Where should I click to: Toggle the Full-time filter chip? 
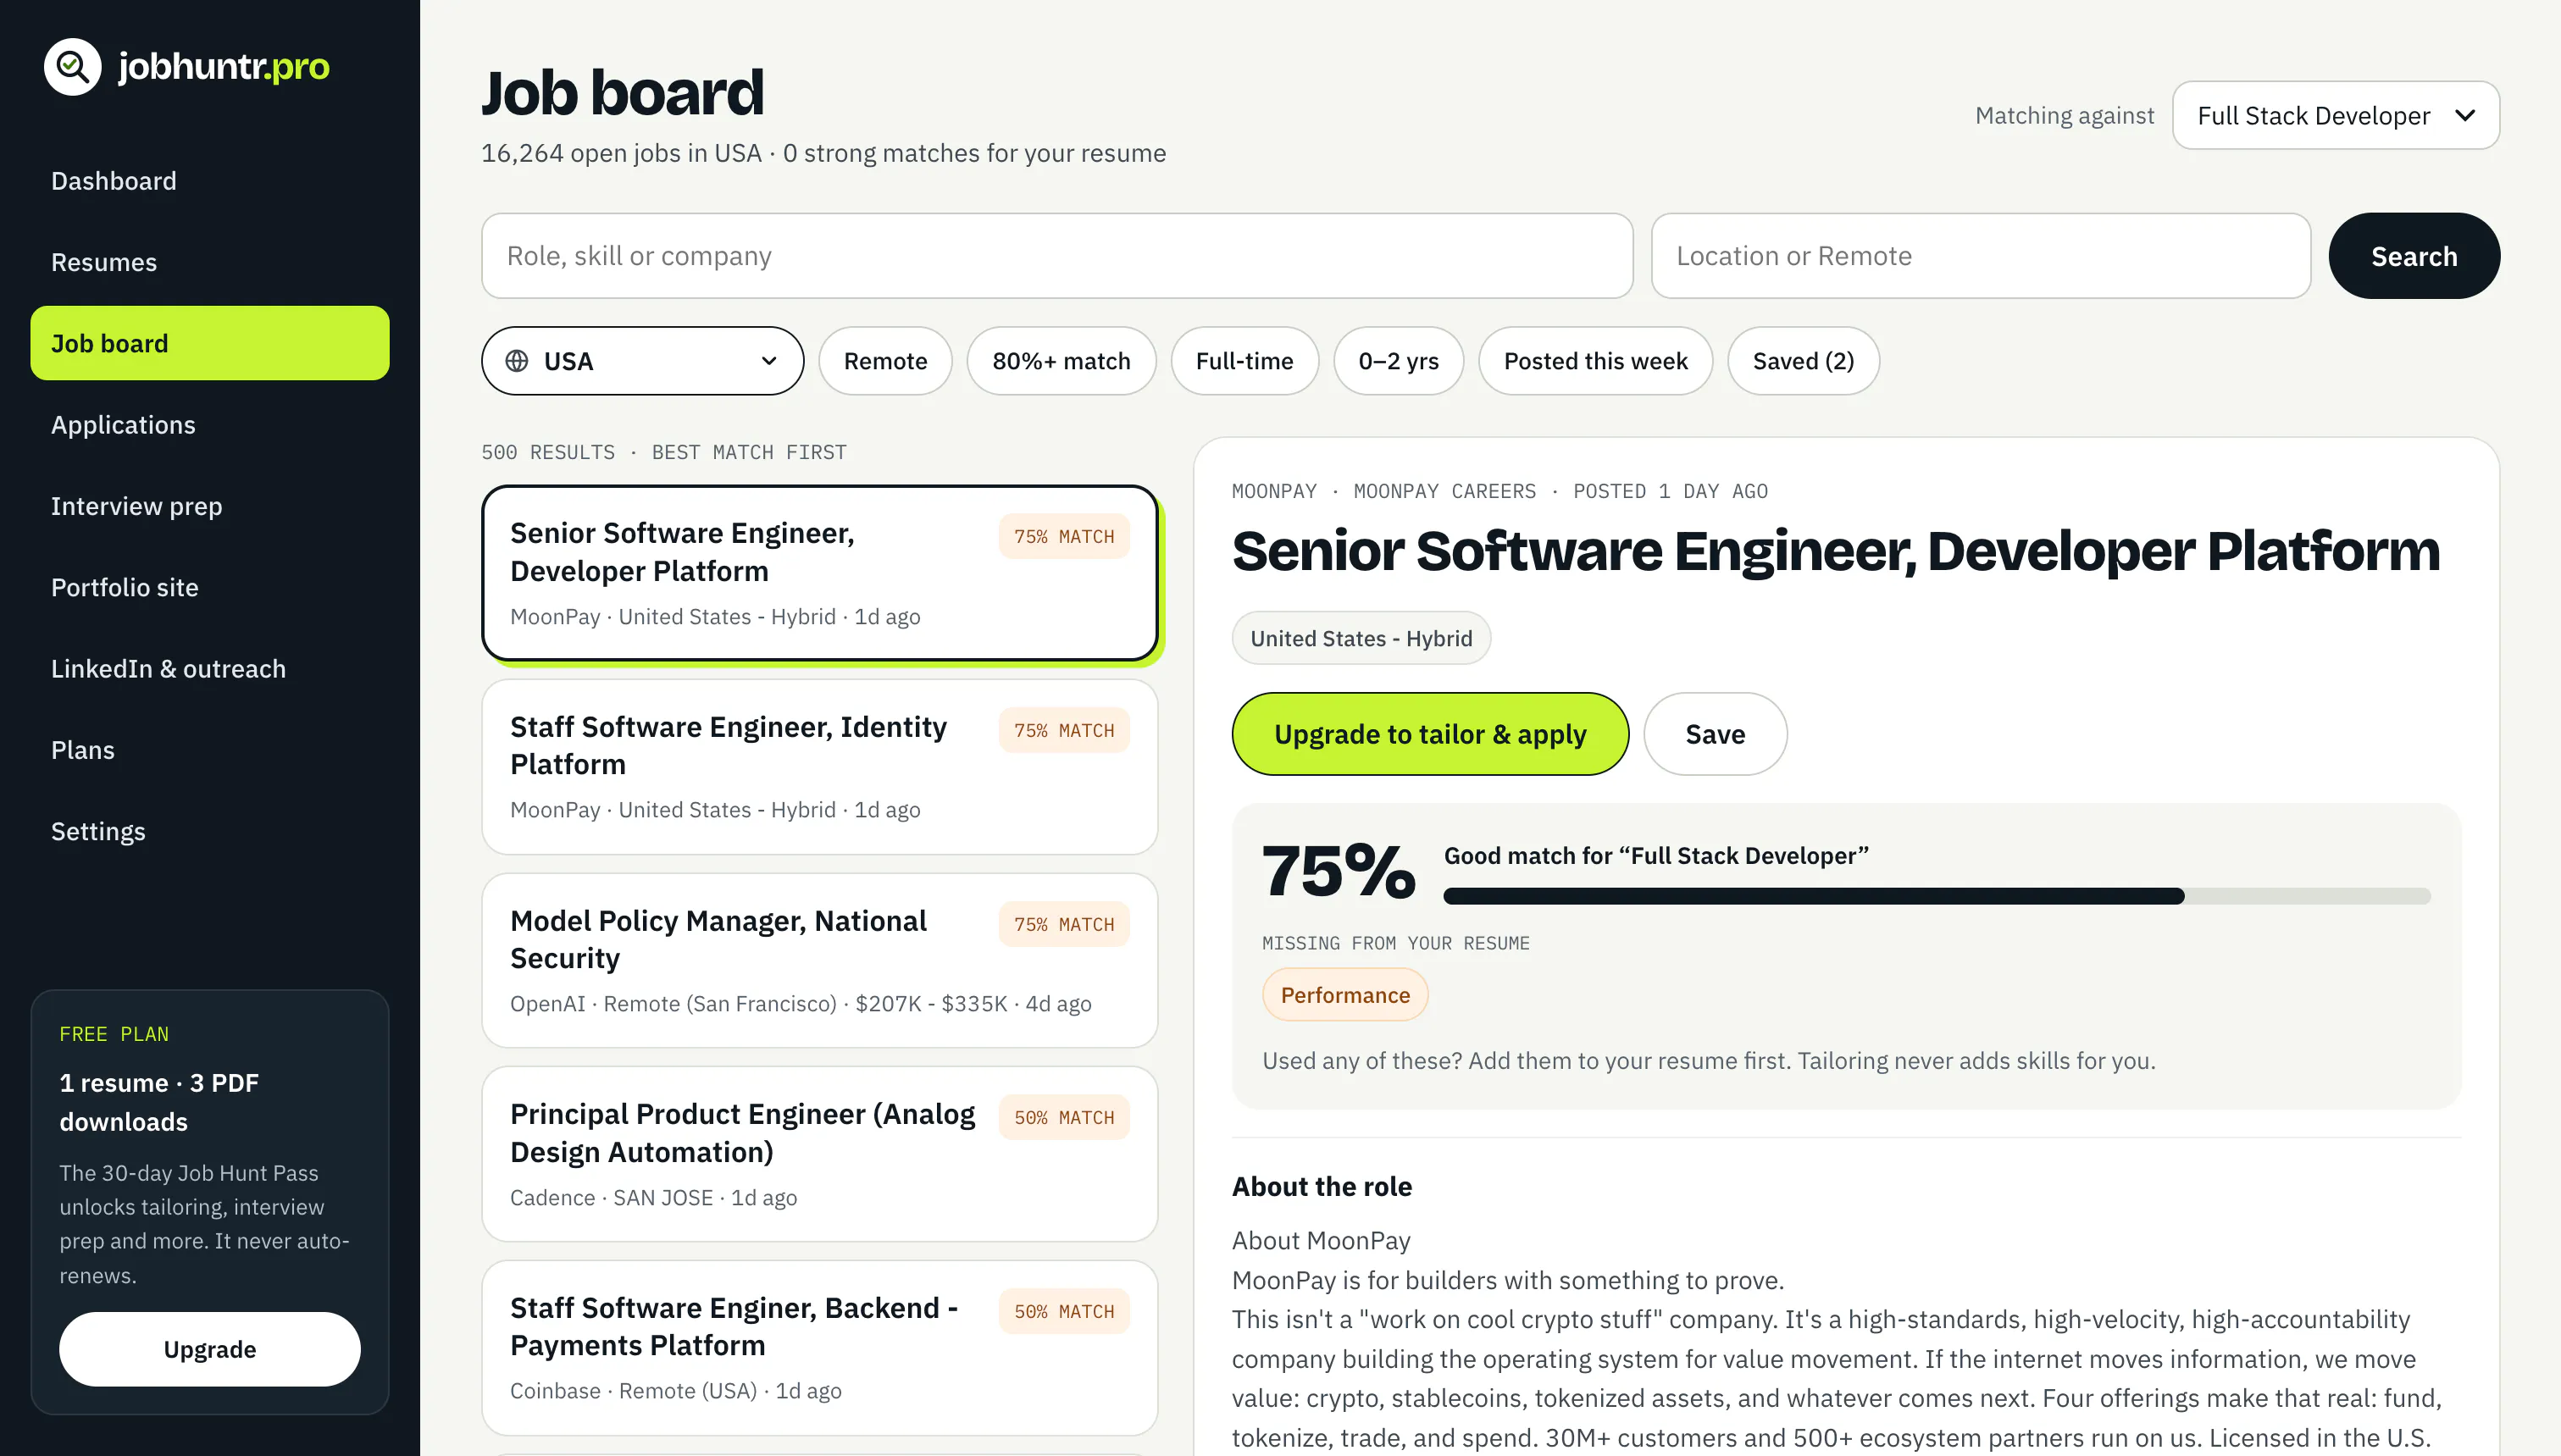coord(1244,361)
